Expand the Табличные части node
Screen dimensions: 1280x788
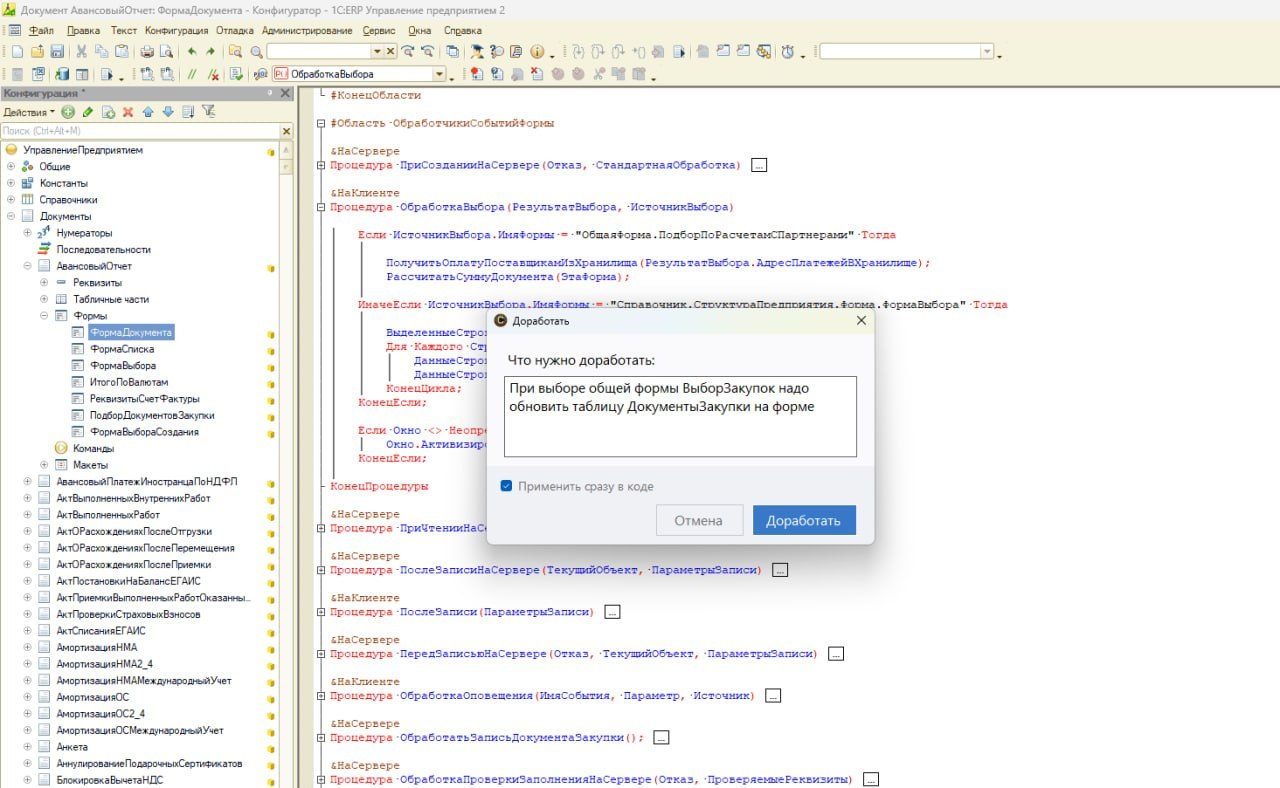coord(44,299)
